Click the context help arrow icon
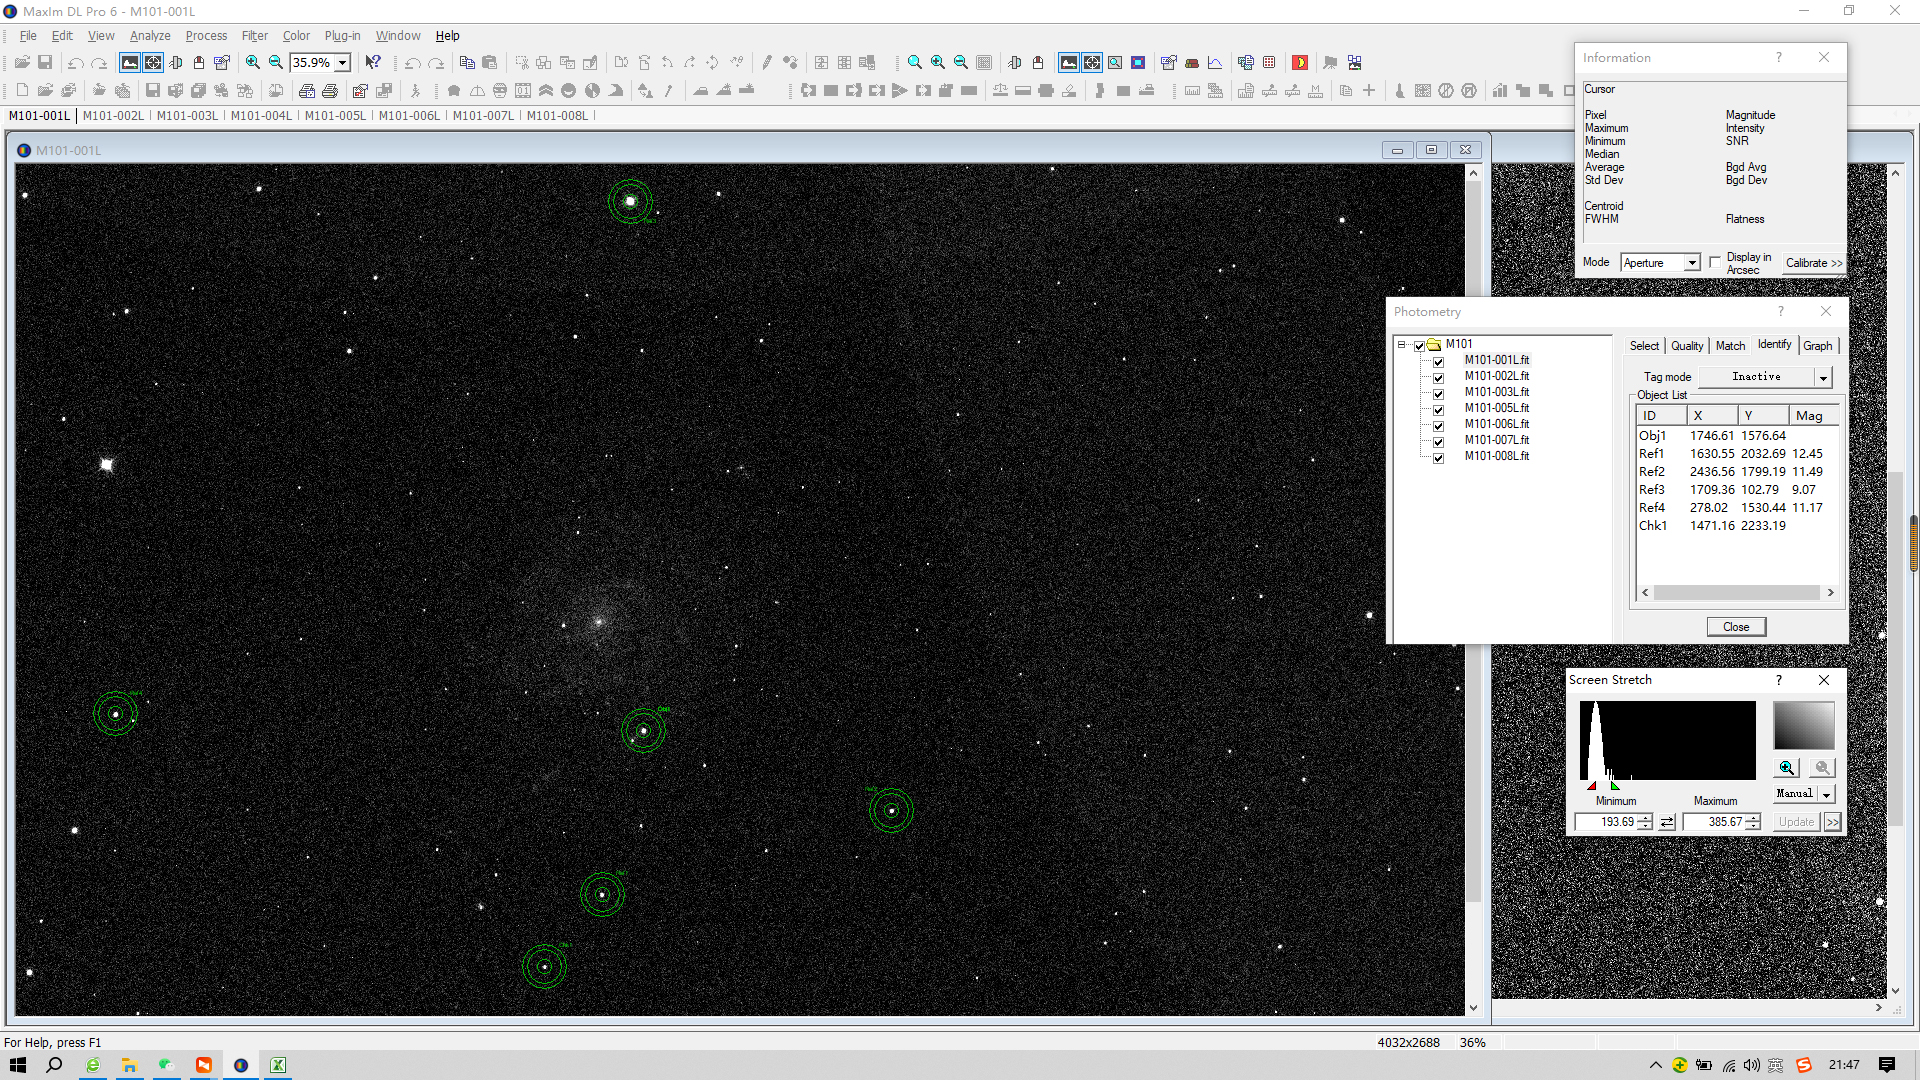The image size is (1920, 1080). 373,62
